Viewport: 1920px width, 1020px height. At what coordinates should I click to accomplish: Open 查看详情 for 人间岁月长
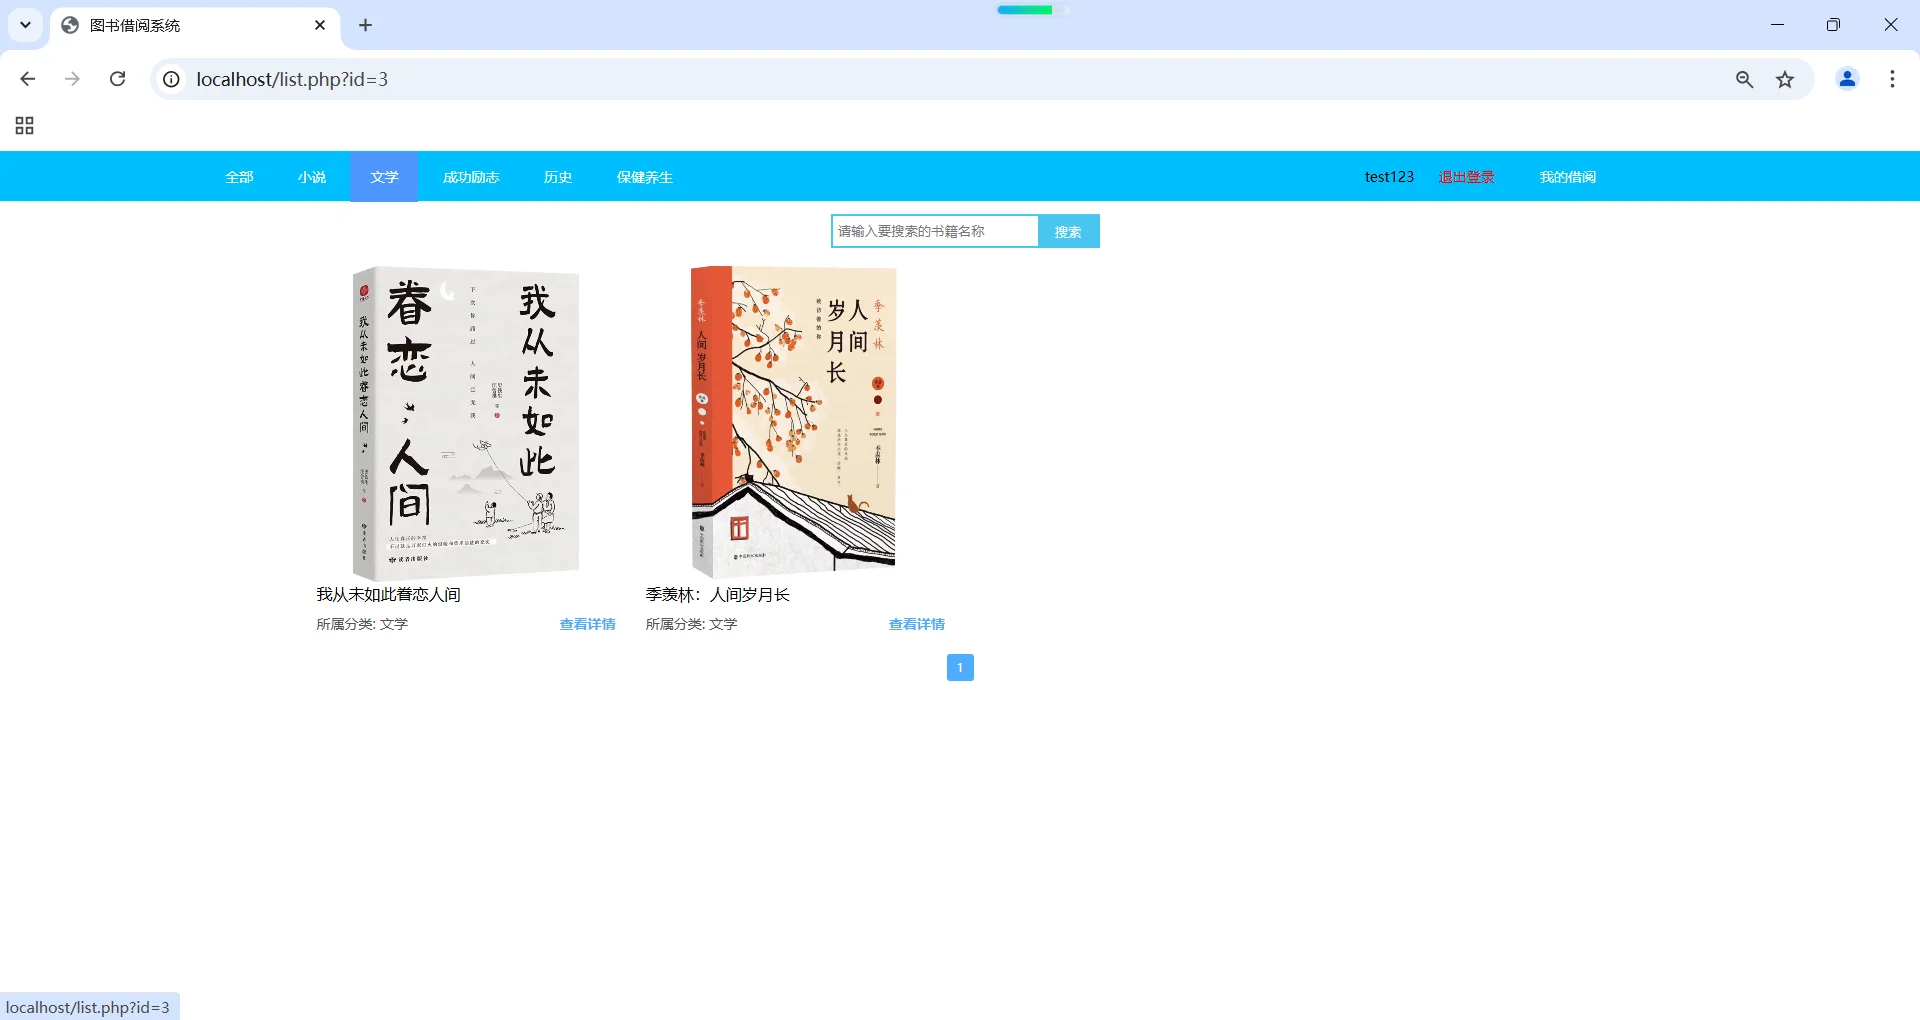coord(915,623)
